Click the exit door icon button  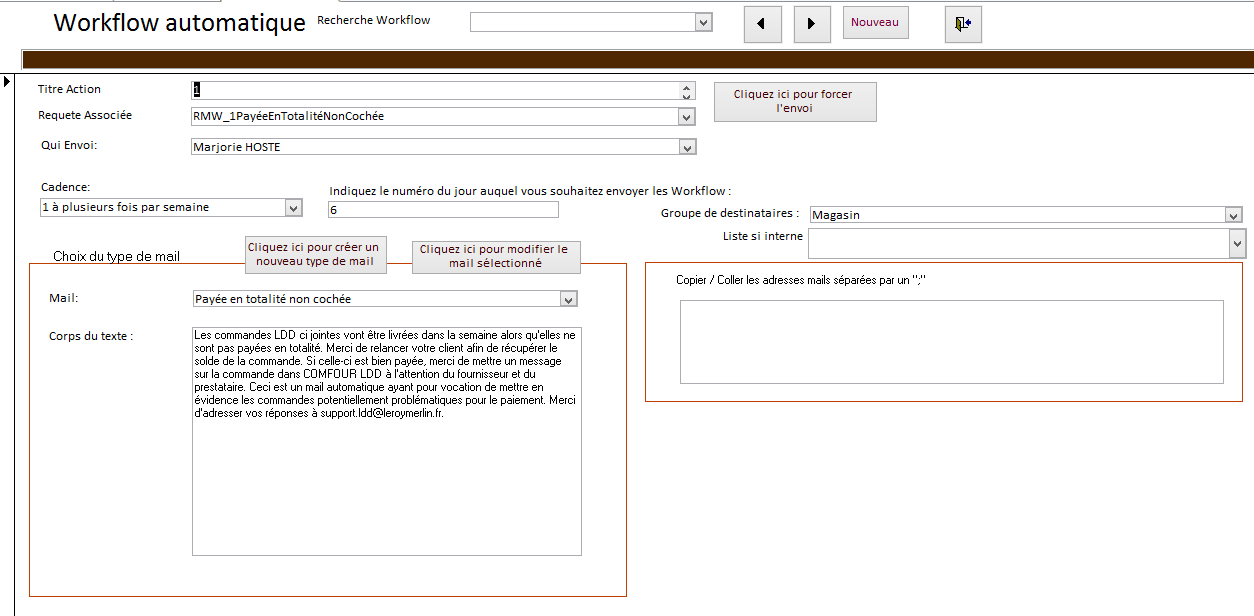click(x=963, y=23)
